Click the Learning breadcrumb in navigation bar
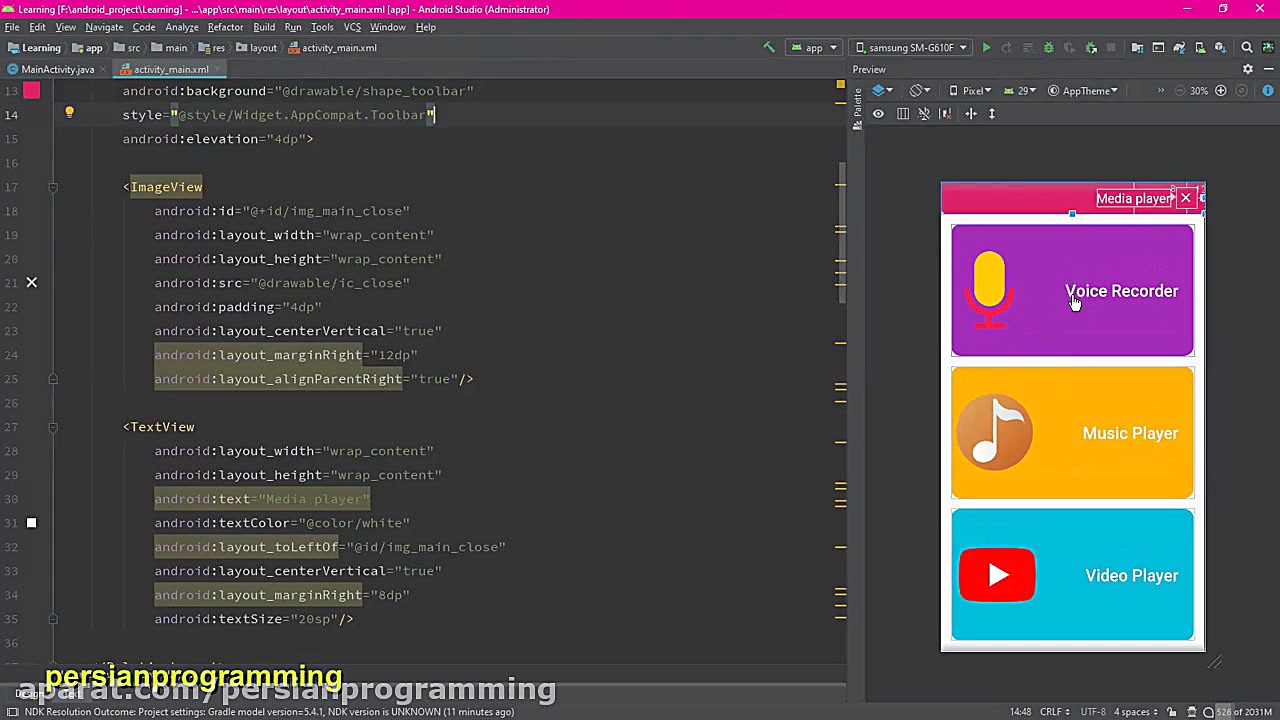The width and height of the screenshot is (1280, 720). [34, 48]
